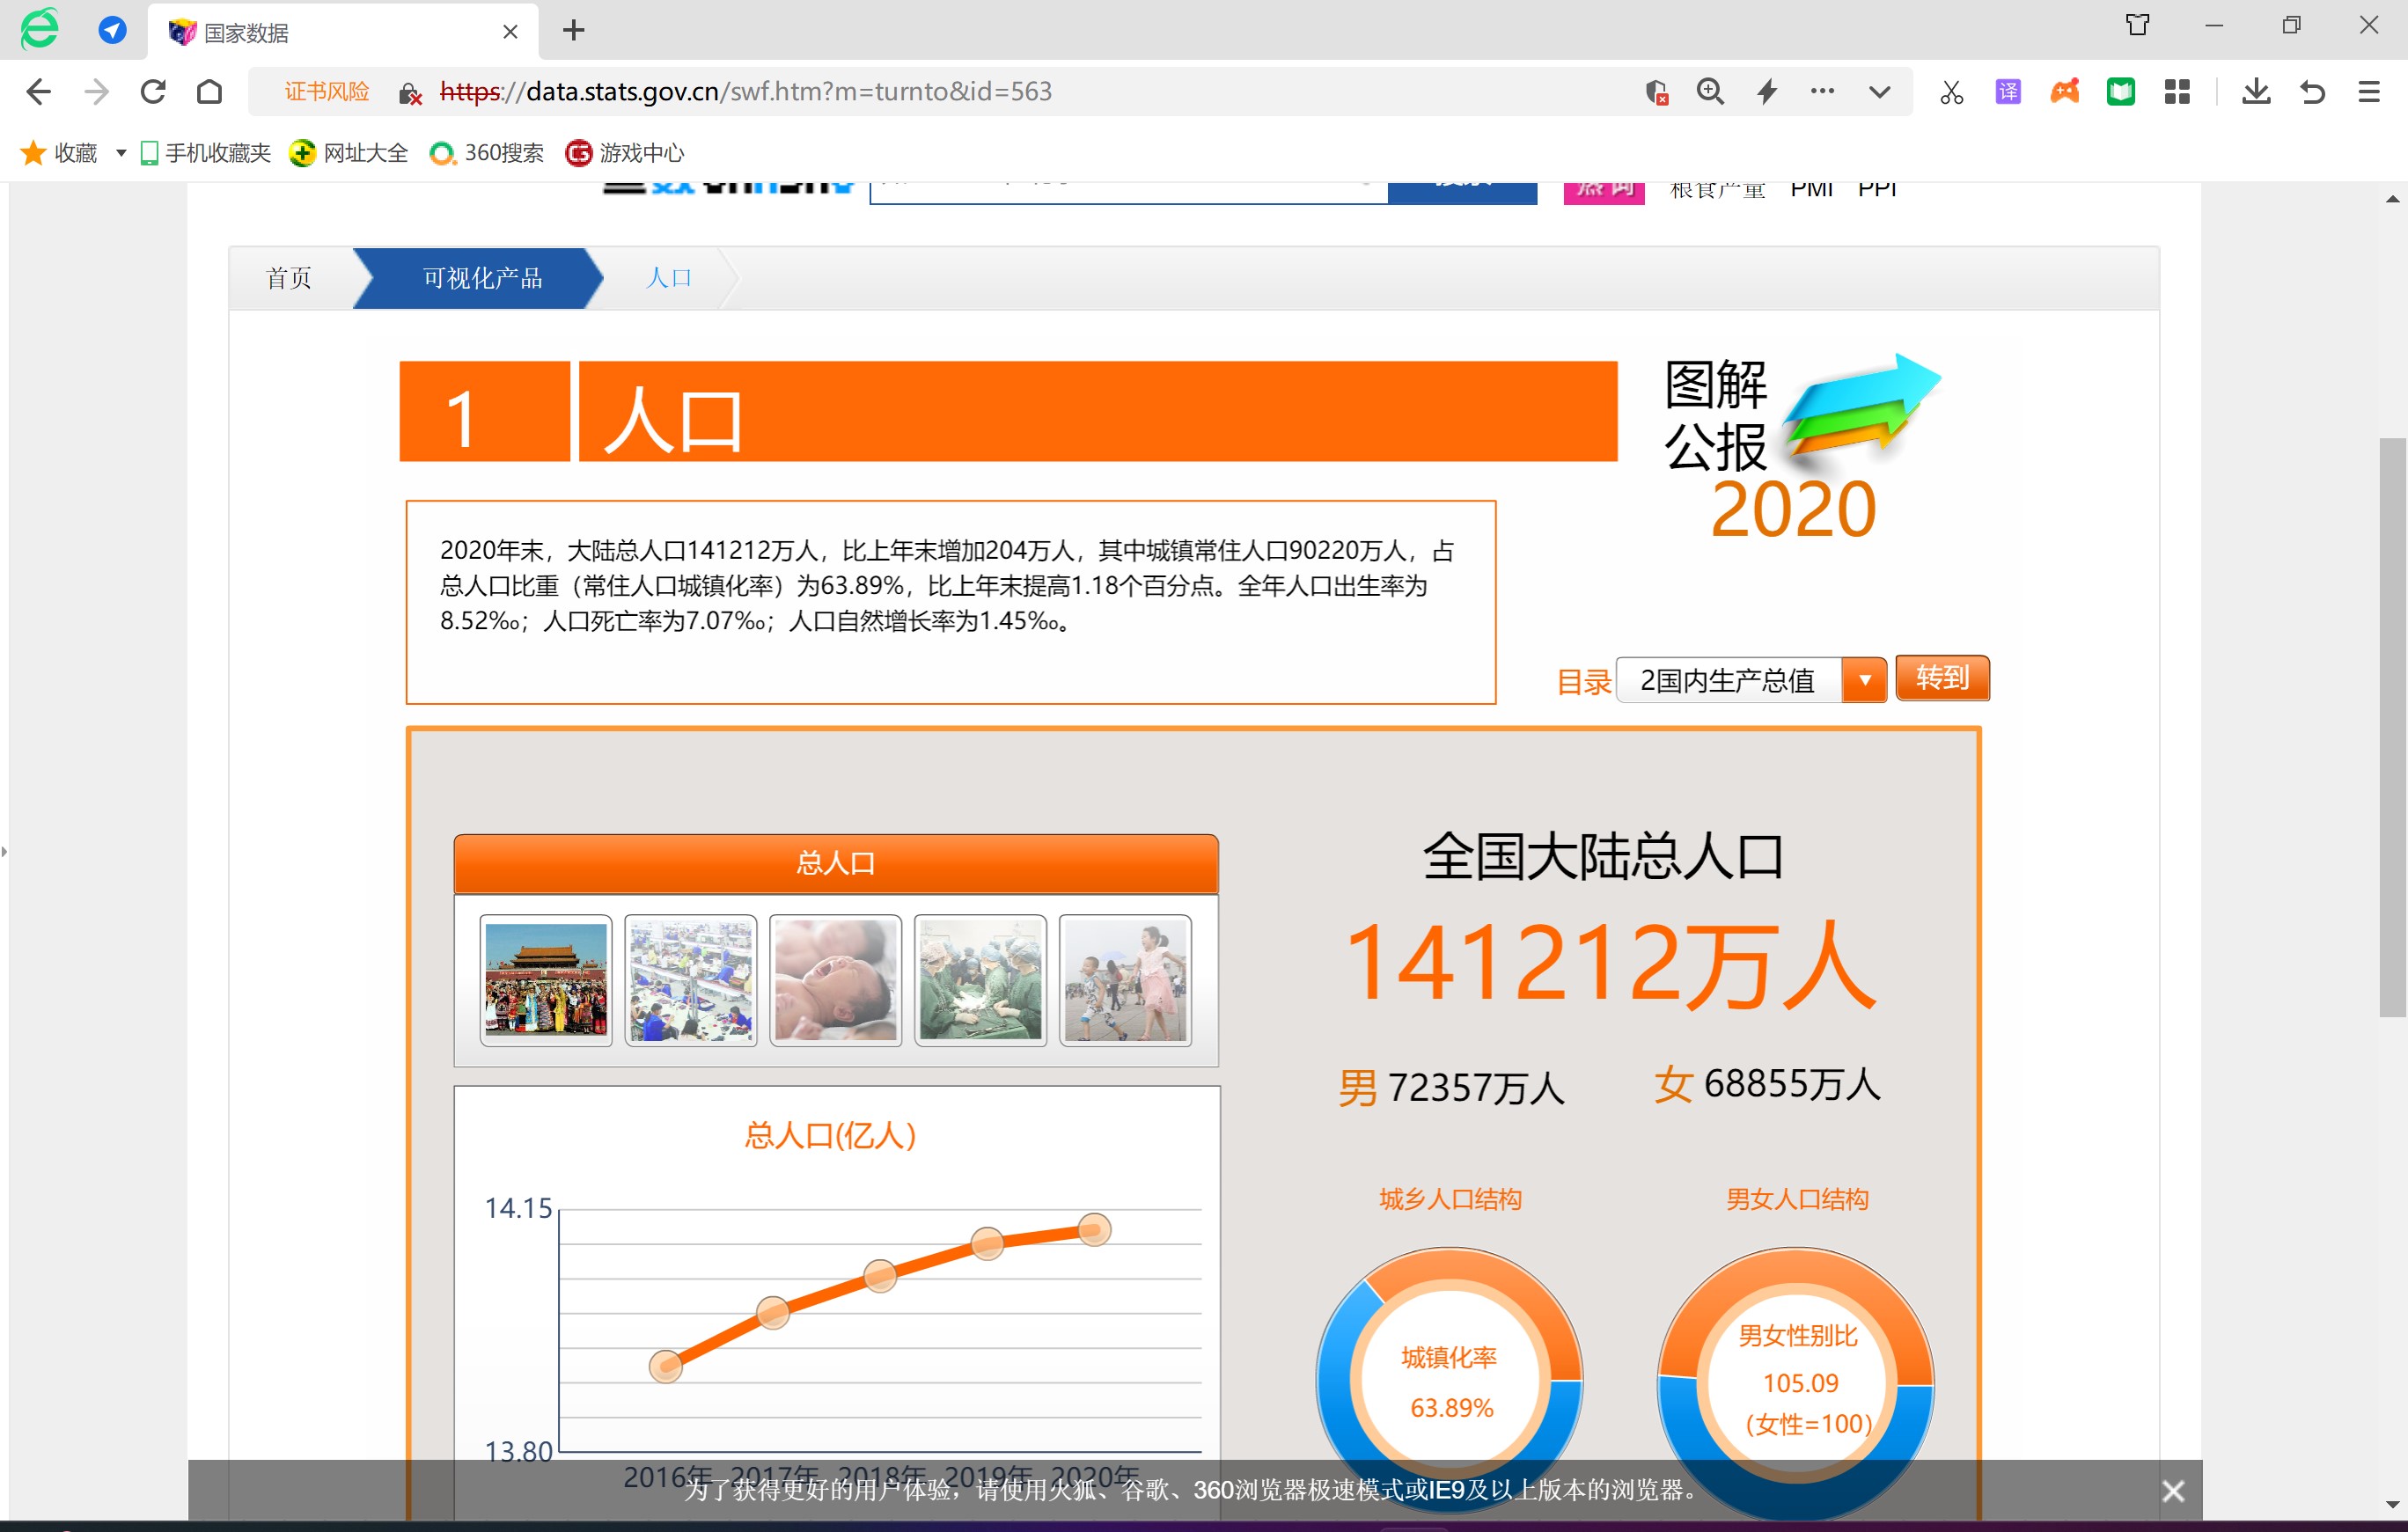Click the browser reload page icon
This screenshot has width=2408, height=1532.
click(x=153, y=92)
